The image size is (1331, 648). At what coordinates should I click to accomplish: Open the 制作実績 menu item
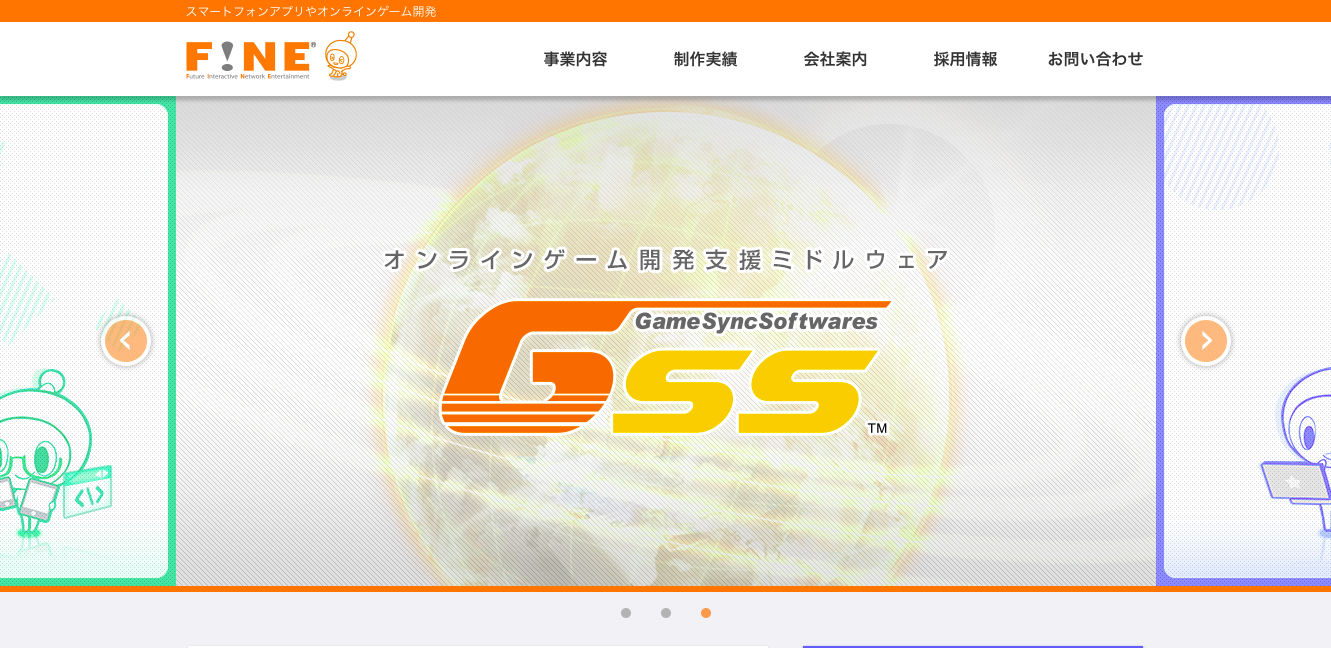705,59
